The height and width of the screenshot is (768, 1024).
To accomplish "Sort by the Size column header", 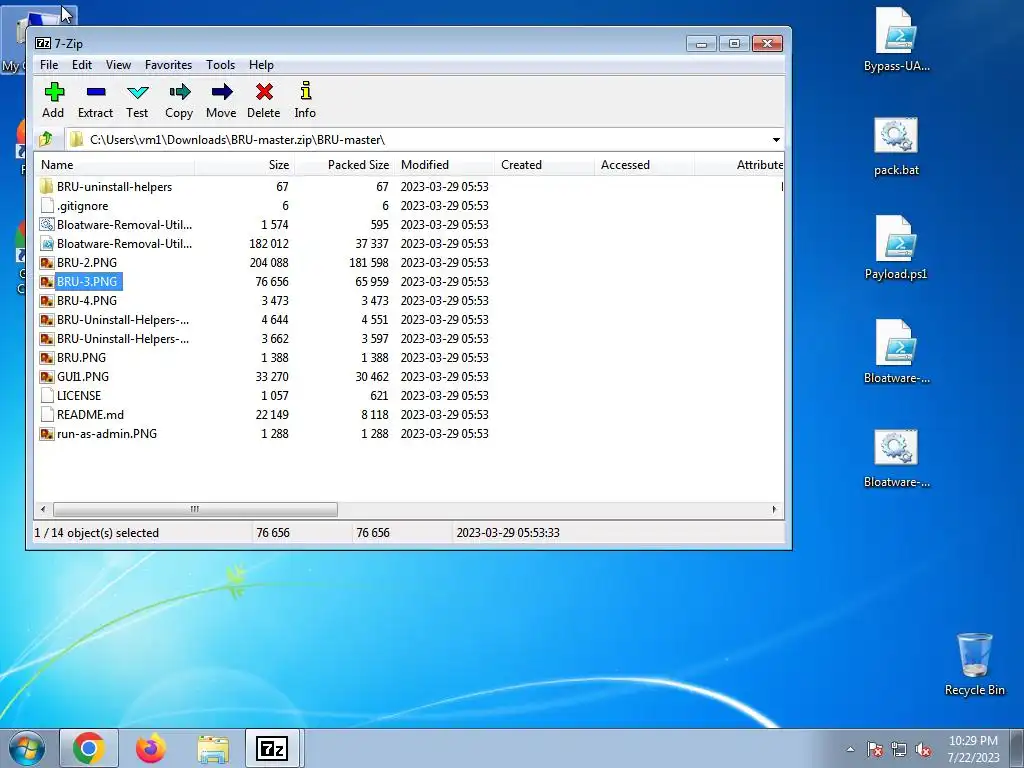I will pyautogui.click(x=244, y=165).
